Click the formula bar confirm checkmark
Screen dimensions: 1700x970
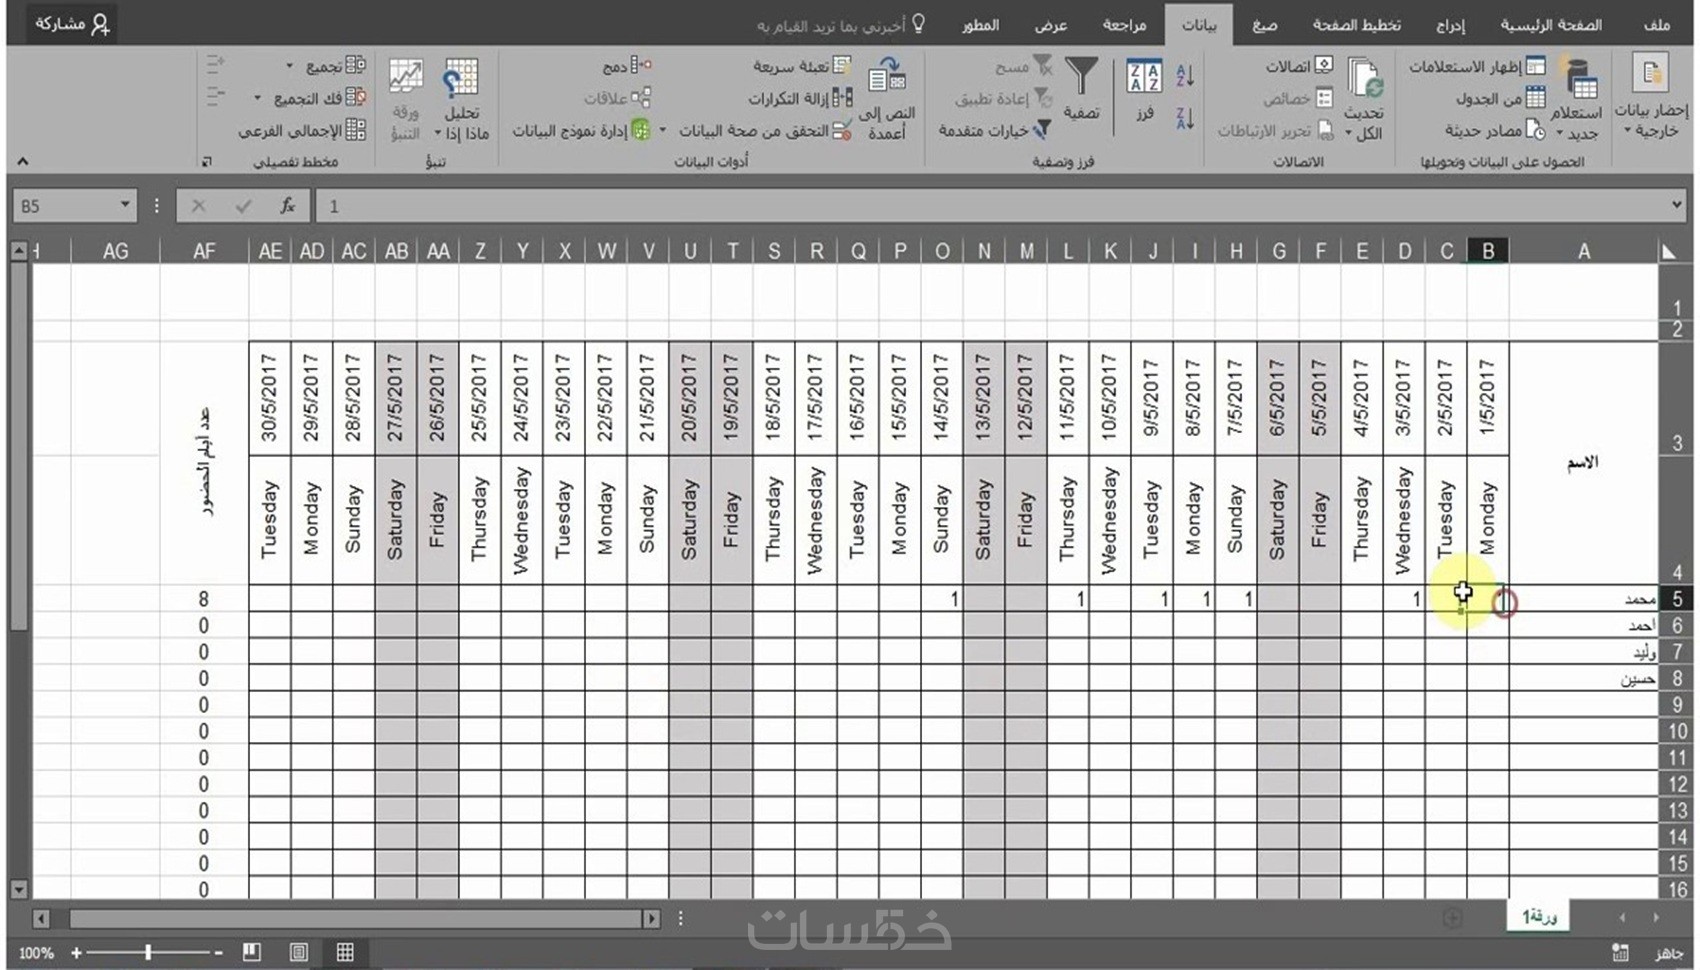[x=243, y=206]
